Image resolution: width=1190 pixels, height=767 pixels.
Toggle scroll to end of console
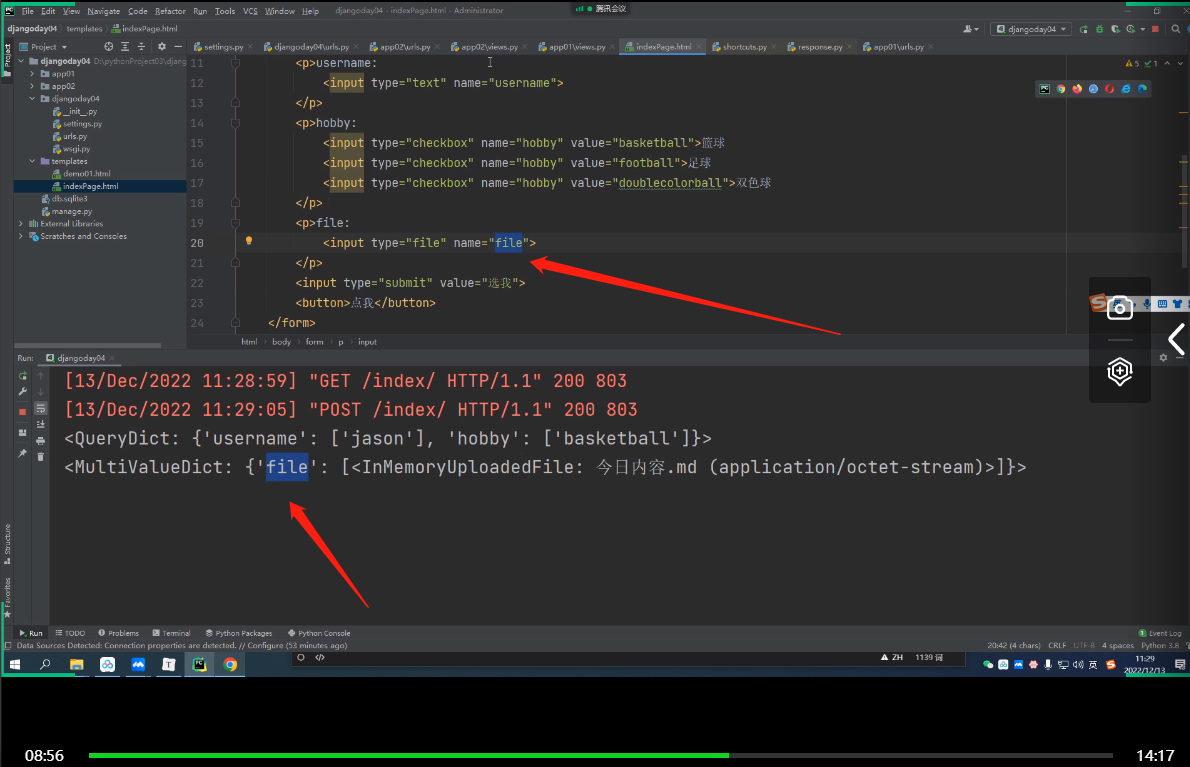click(41, 425)
